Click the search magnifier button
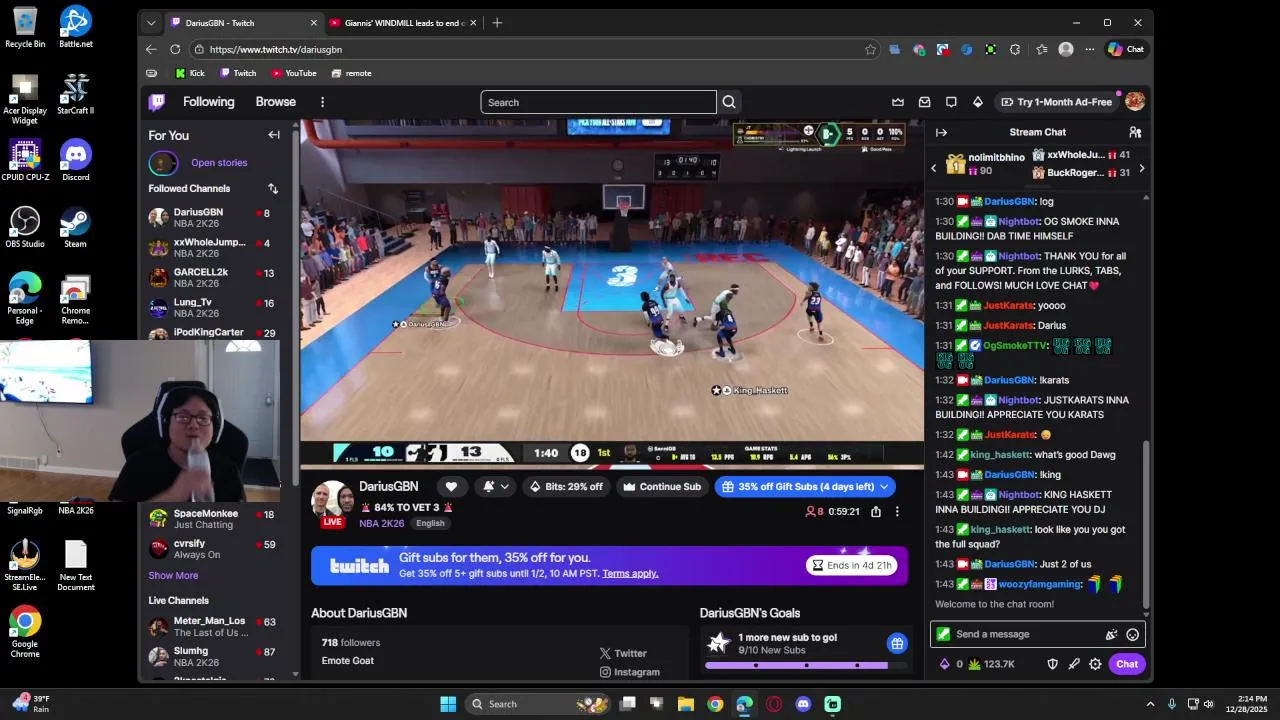1280x720 pixels. tap(729, 102)
